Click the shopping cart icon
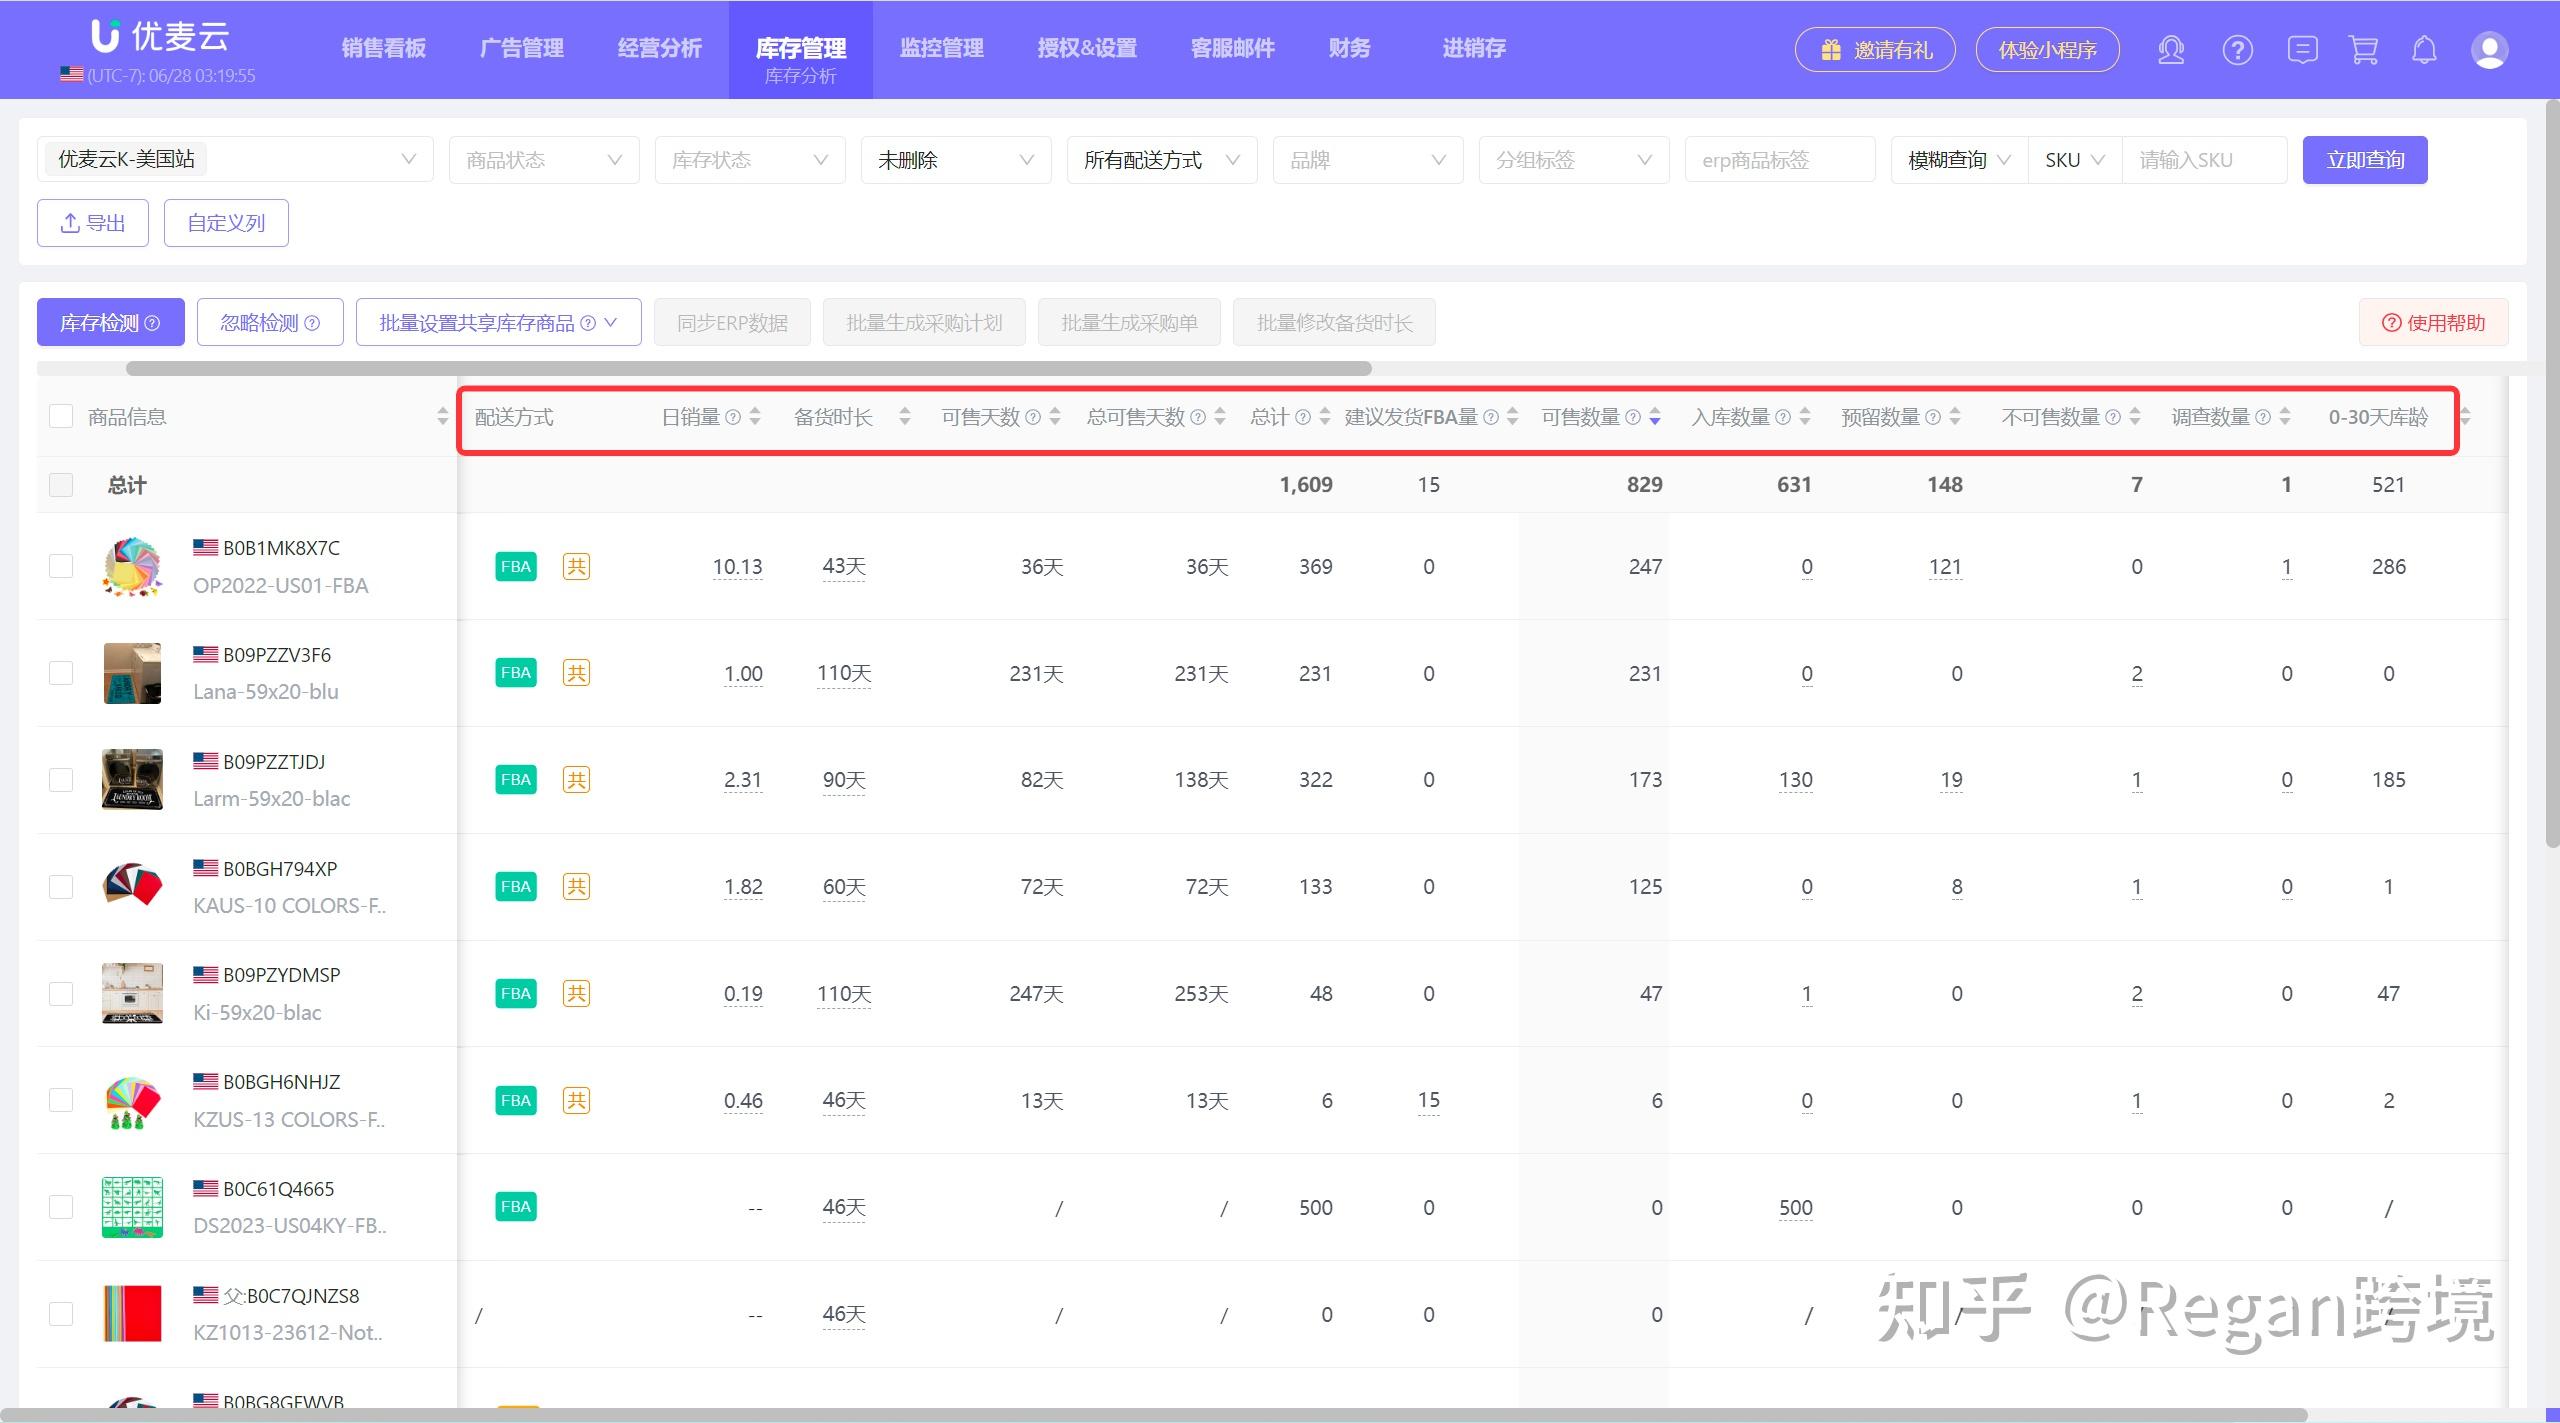This screenshot has height=1423, width=2560. 2363,50
